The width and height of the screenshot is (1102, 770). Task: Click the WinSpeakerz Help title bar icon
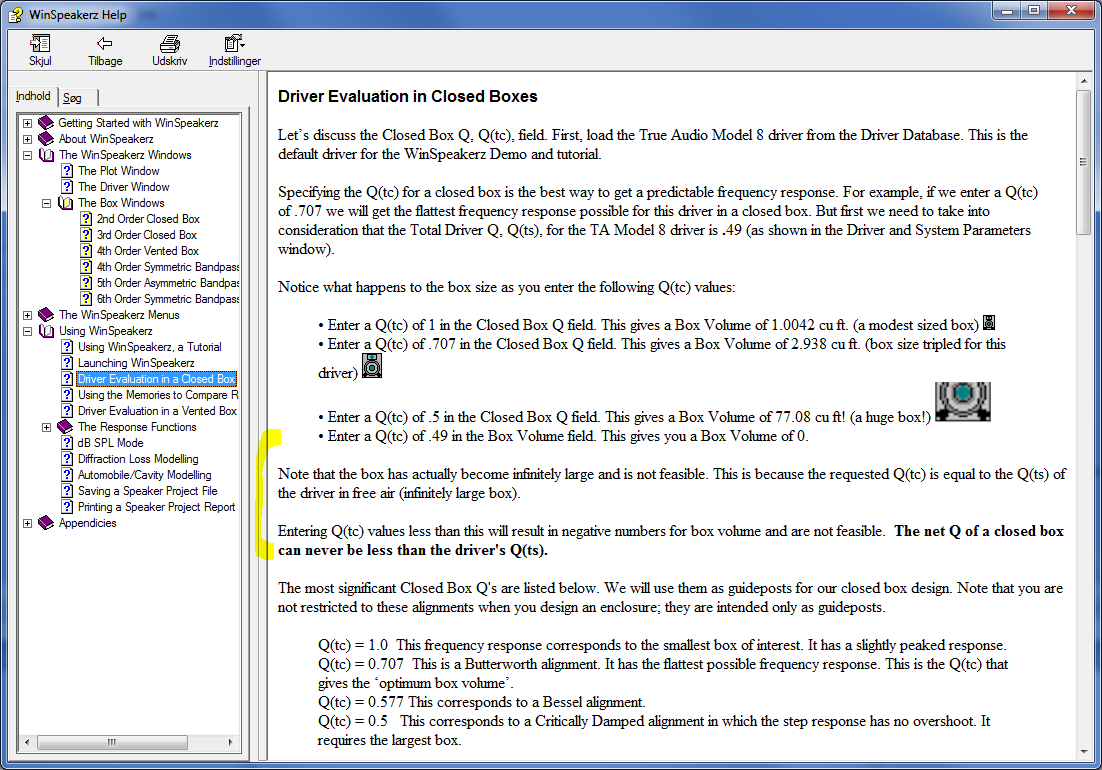[15, 15]
